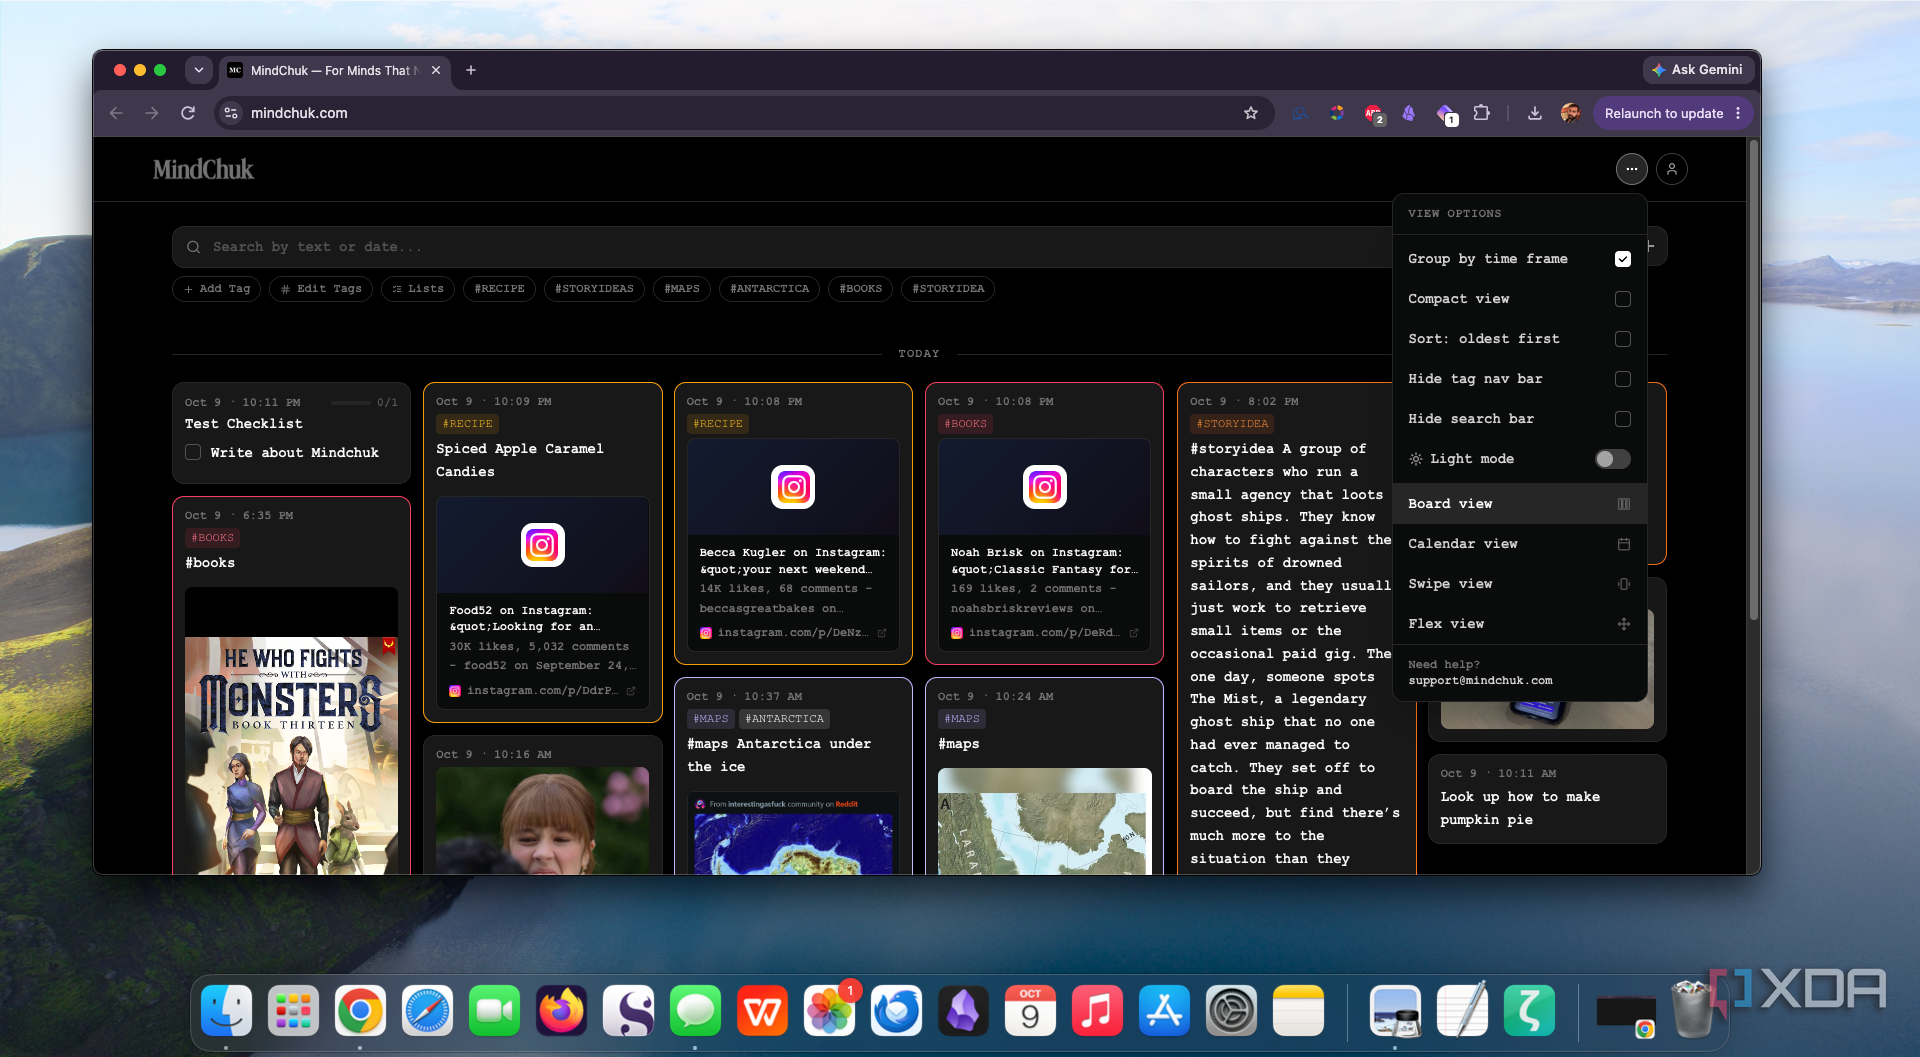Check Sort: oldest first

(1622, 339)
